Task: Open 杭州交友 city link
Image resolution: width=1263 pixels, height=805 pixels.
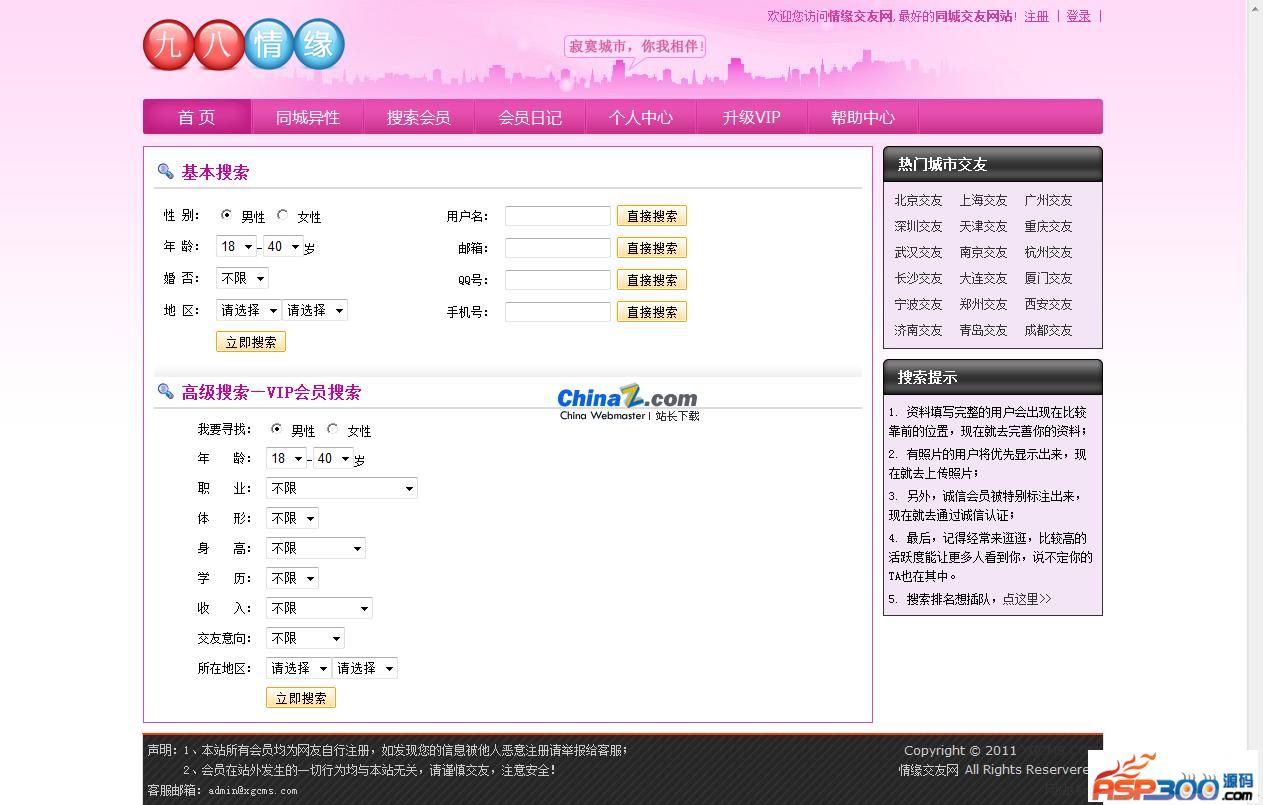Action: click(x=1048, y=252)
